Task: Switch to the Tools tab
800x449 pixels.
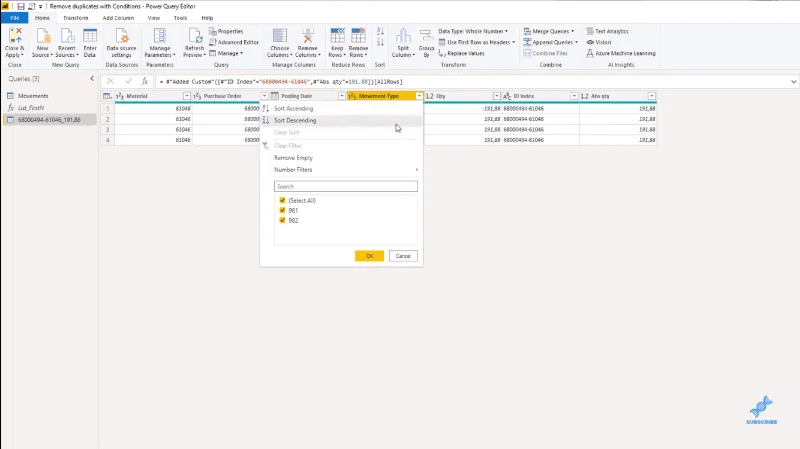Action: [180, 18]
